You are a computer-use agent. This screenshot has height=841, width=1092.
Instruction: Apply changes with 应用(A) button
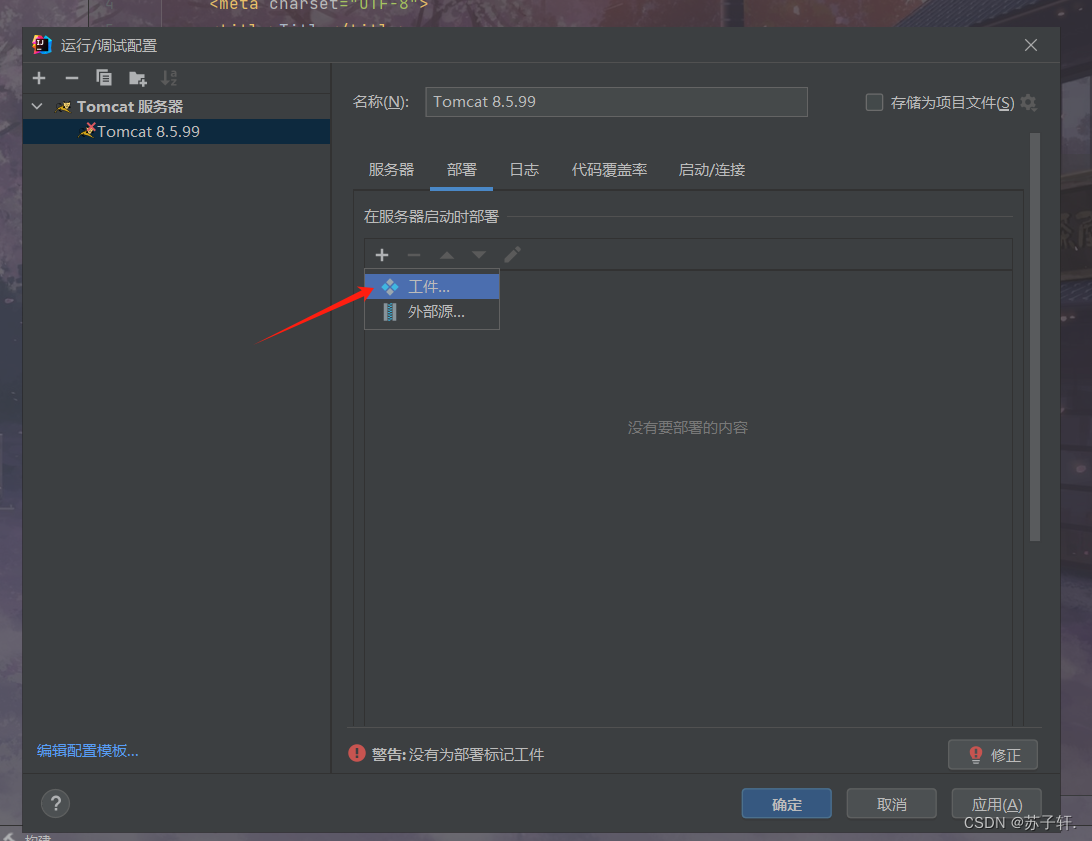coord(997,804)
